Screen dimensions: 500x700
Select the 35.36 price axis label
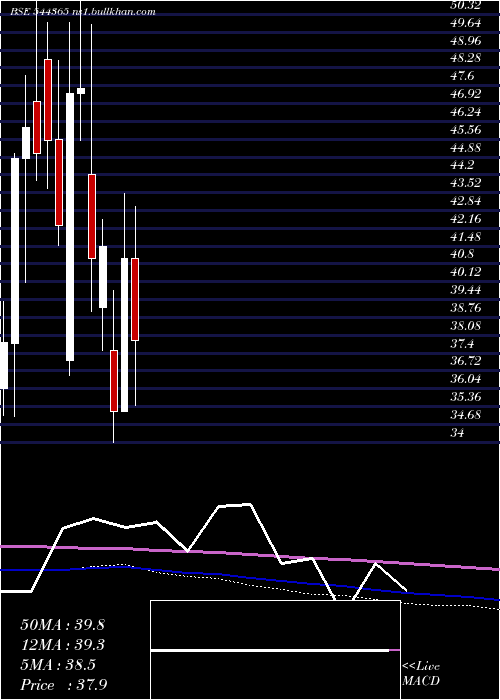466,397
